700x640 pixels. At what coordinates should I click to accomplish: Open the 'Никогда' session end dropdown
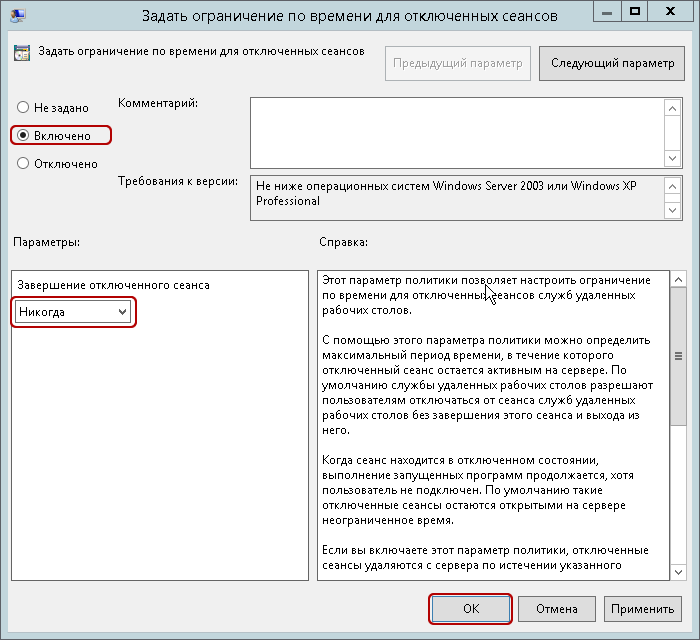(73, 312)
